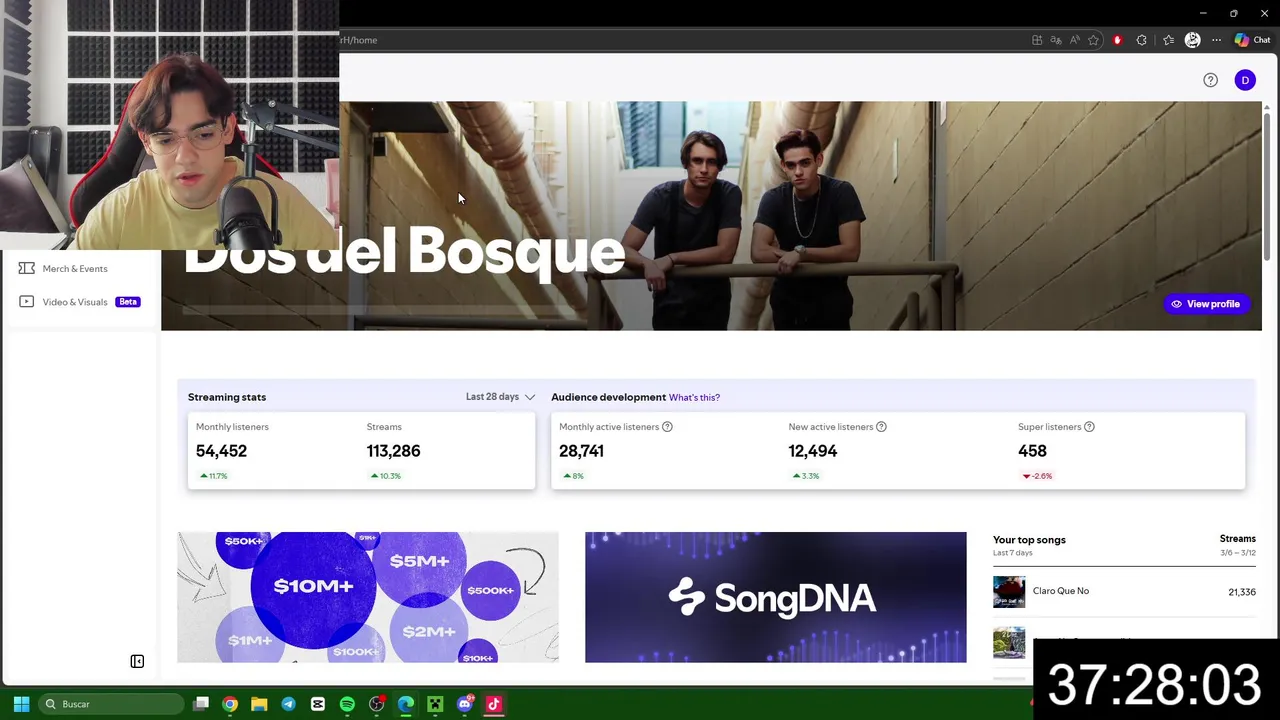Open the Claro Que No song row
Screen dimensions: 1280x720
point(1124,591)
